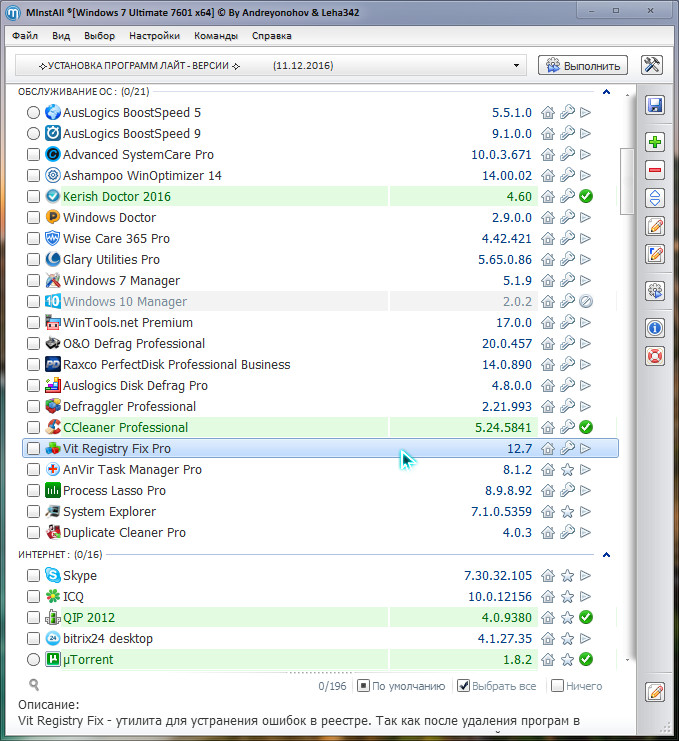Click the run arrow for Process Lasso Pro
The width and height of the screenshot is (679, 741).
coord(585,491)
